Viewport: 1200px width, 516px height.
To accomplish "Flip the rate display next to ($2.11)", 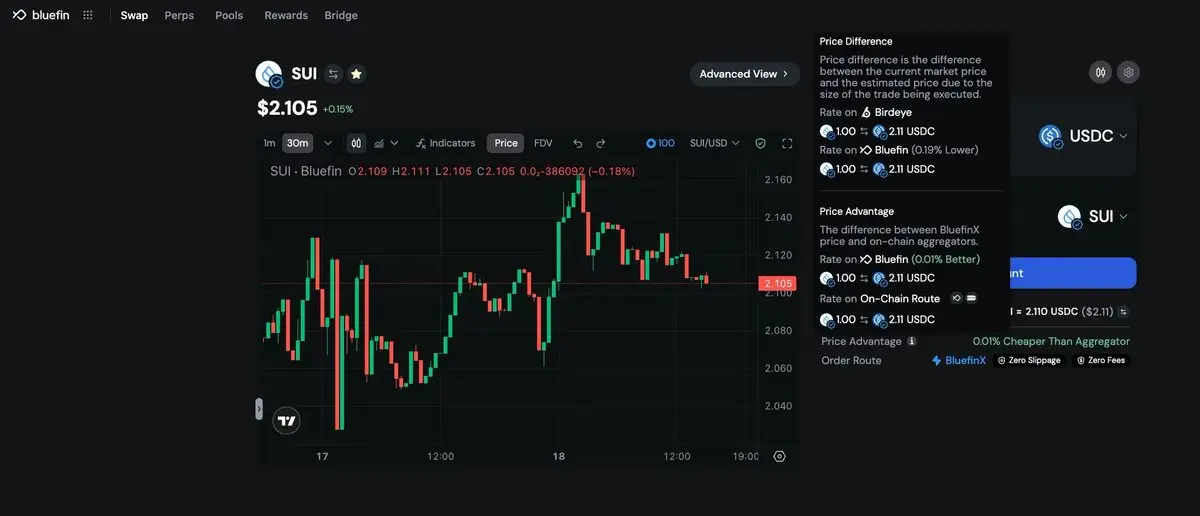I will (1123, 312).
